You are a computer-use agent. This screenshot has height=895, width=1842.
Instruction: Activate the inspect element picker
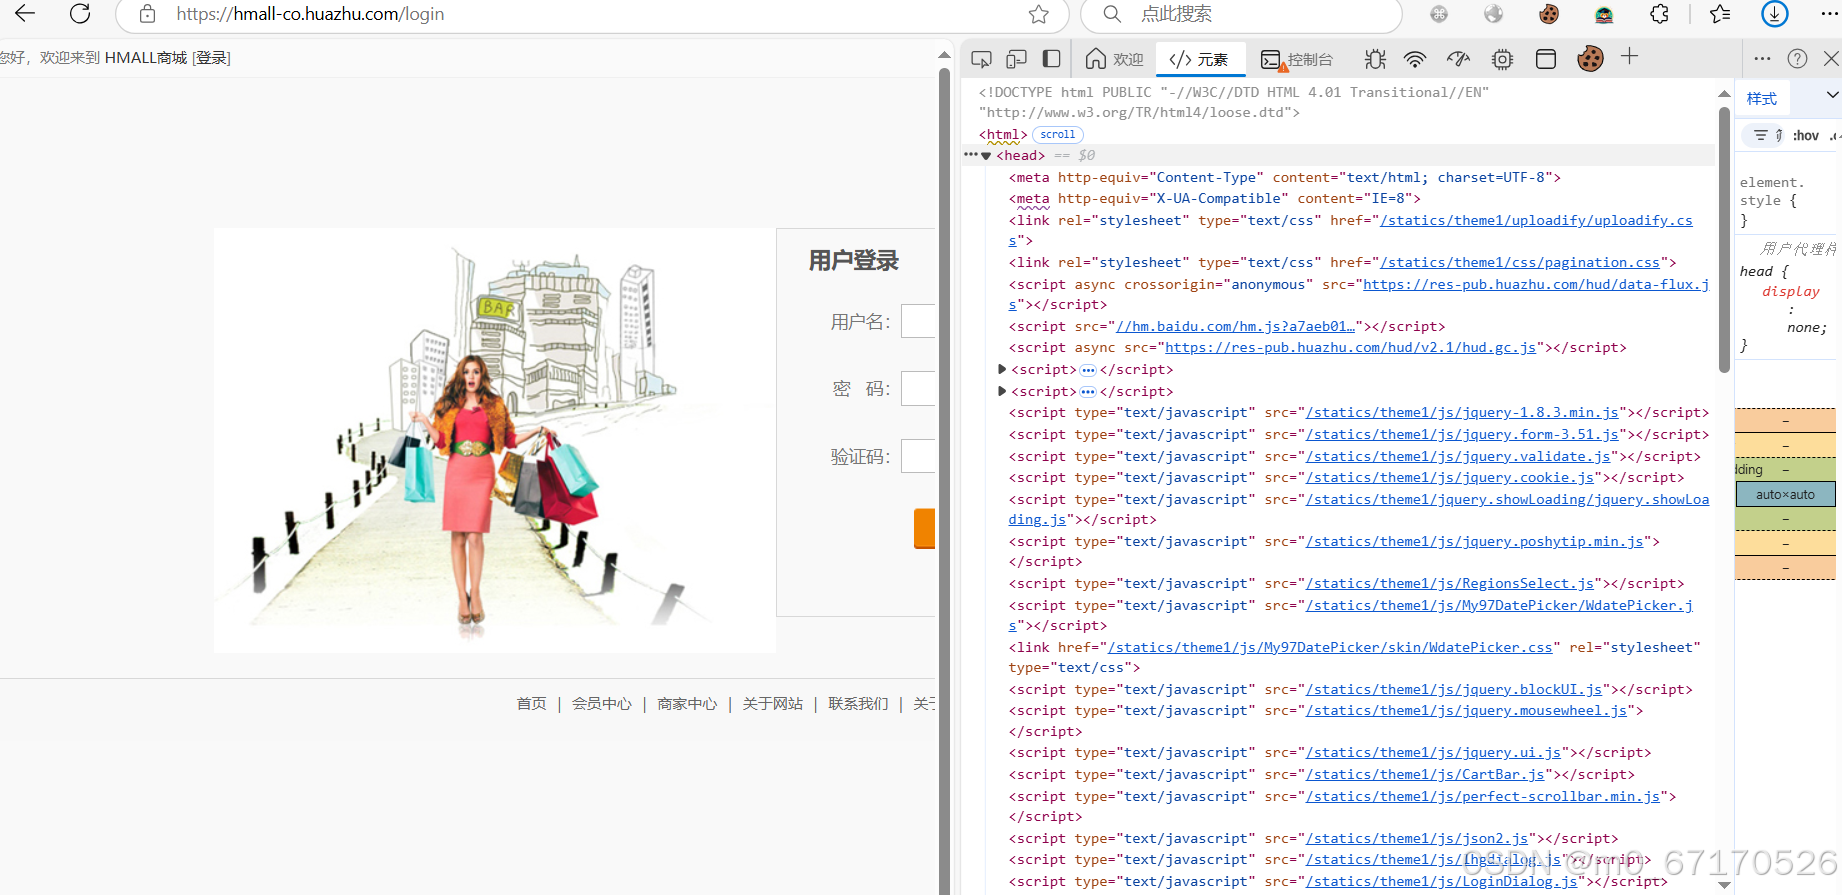tap(981, 59)
